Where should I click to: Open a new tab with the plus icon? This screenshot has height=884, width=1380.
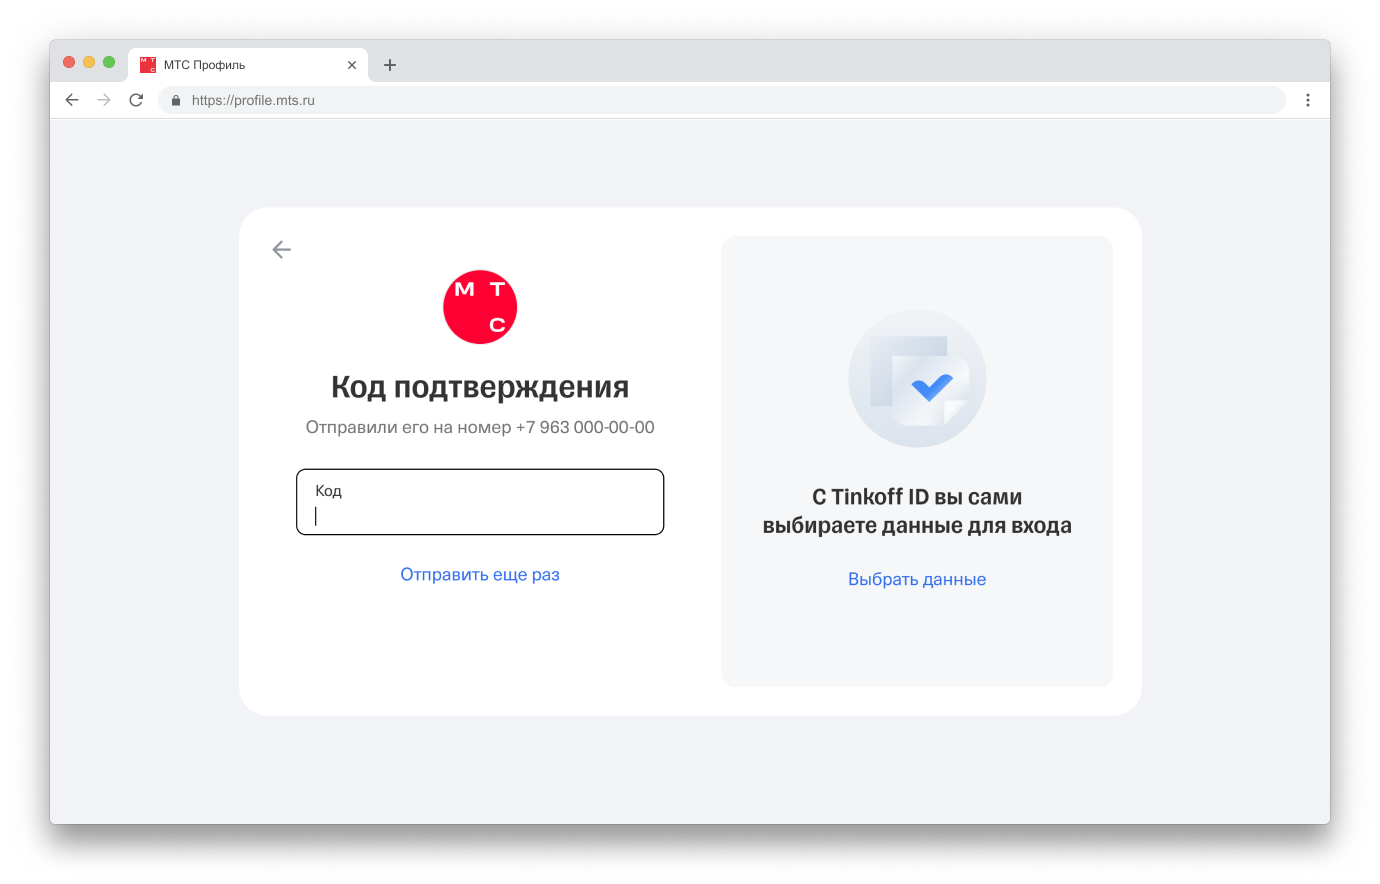[x=390, y=65]
